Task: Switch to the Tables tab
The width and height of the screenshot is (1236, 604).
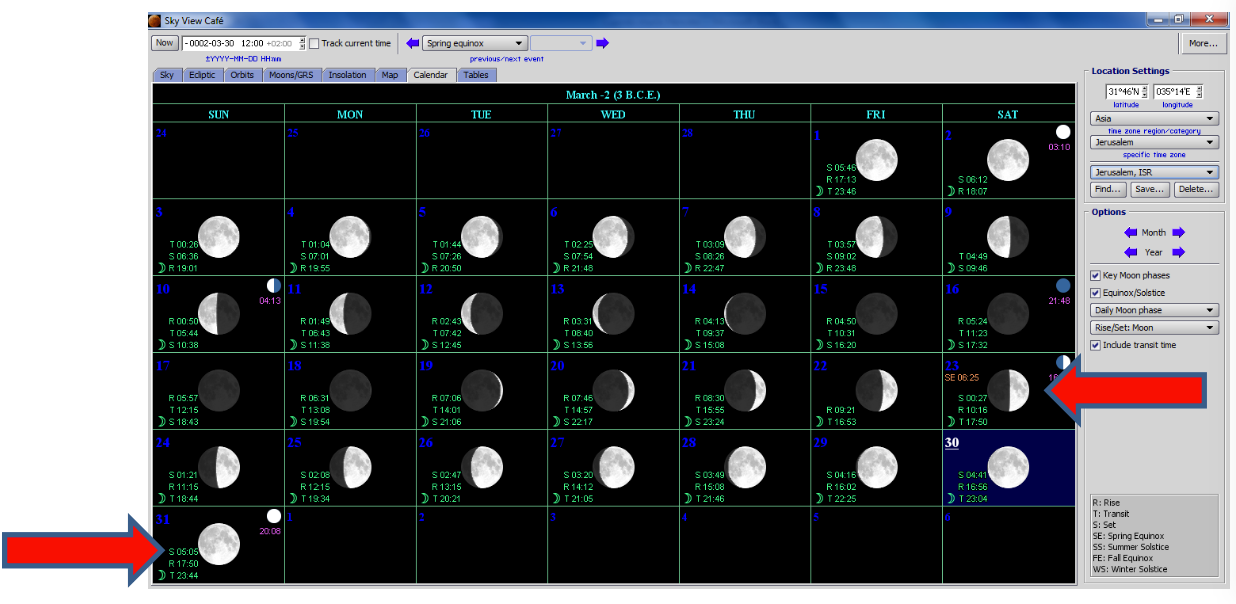Action: [476, 74]
